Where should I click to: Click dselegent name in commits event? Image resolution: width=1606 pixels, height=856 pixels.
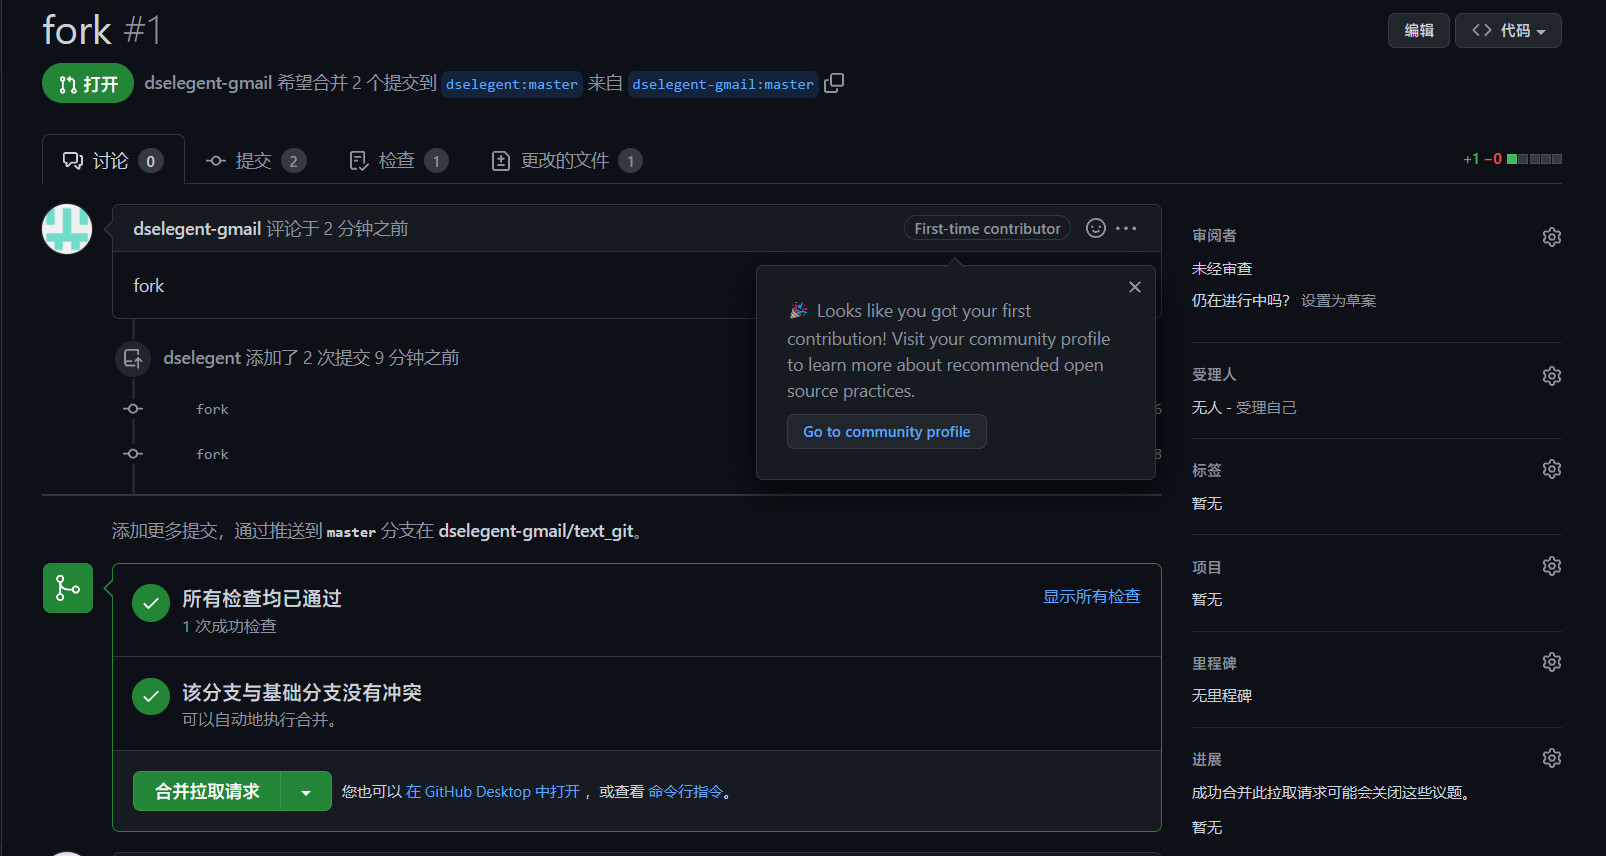pos(202,358)
